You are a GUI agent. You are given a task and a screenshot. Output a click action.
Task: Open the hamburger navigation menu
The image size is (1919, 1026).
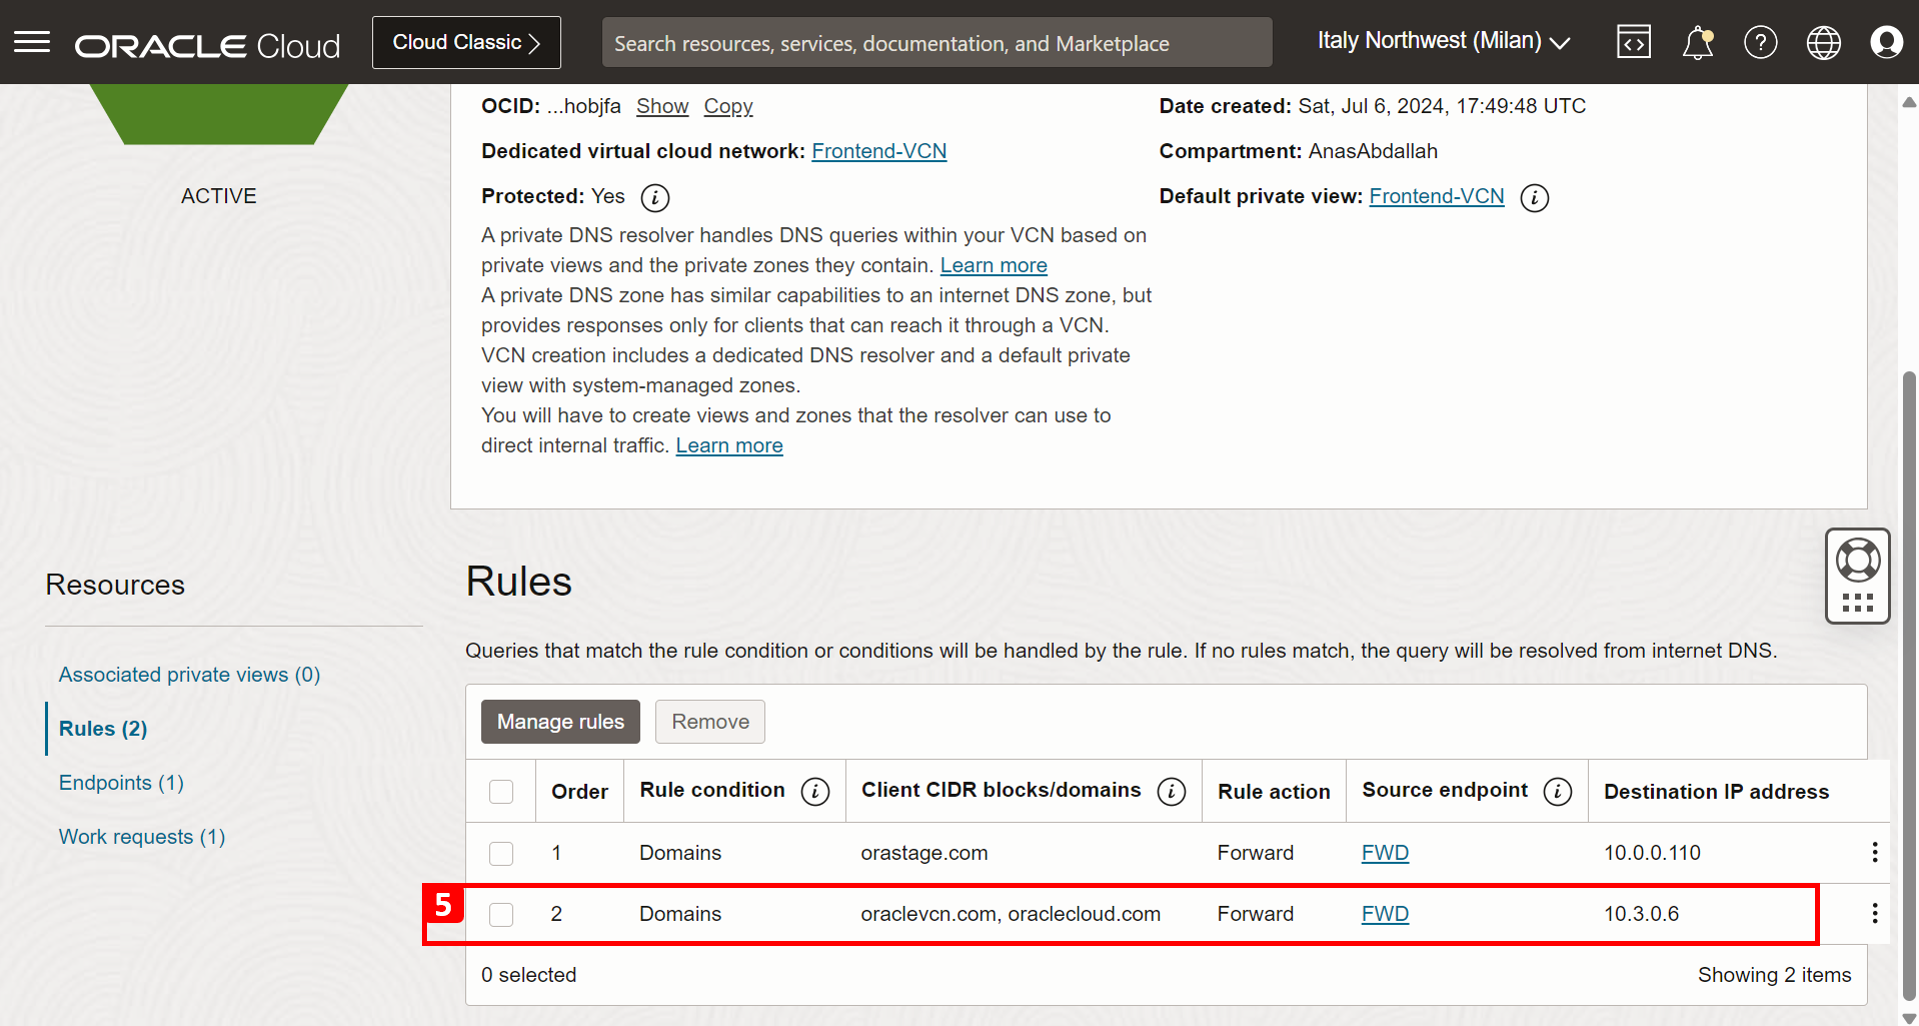32,42
